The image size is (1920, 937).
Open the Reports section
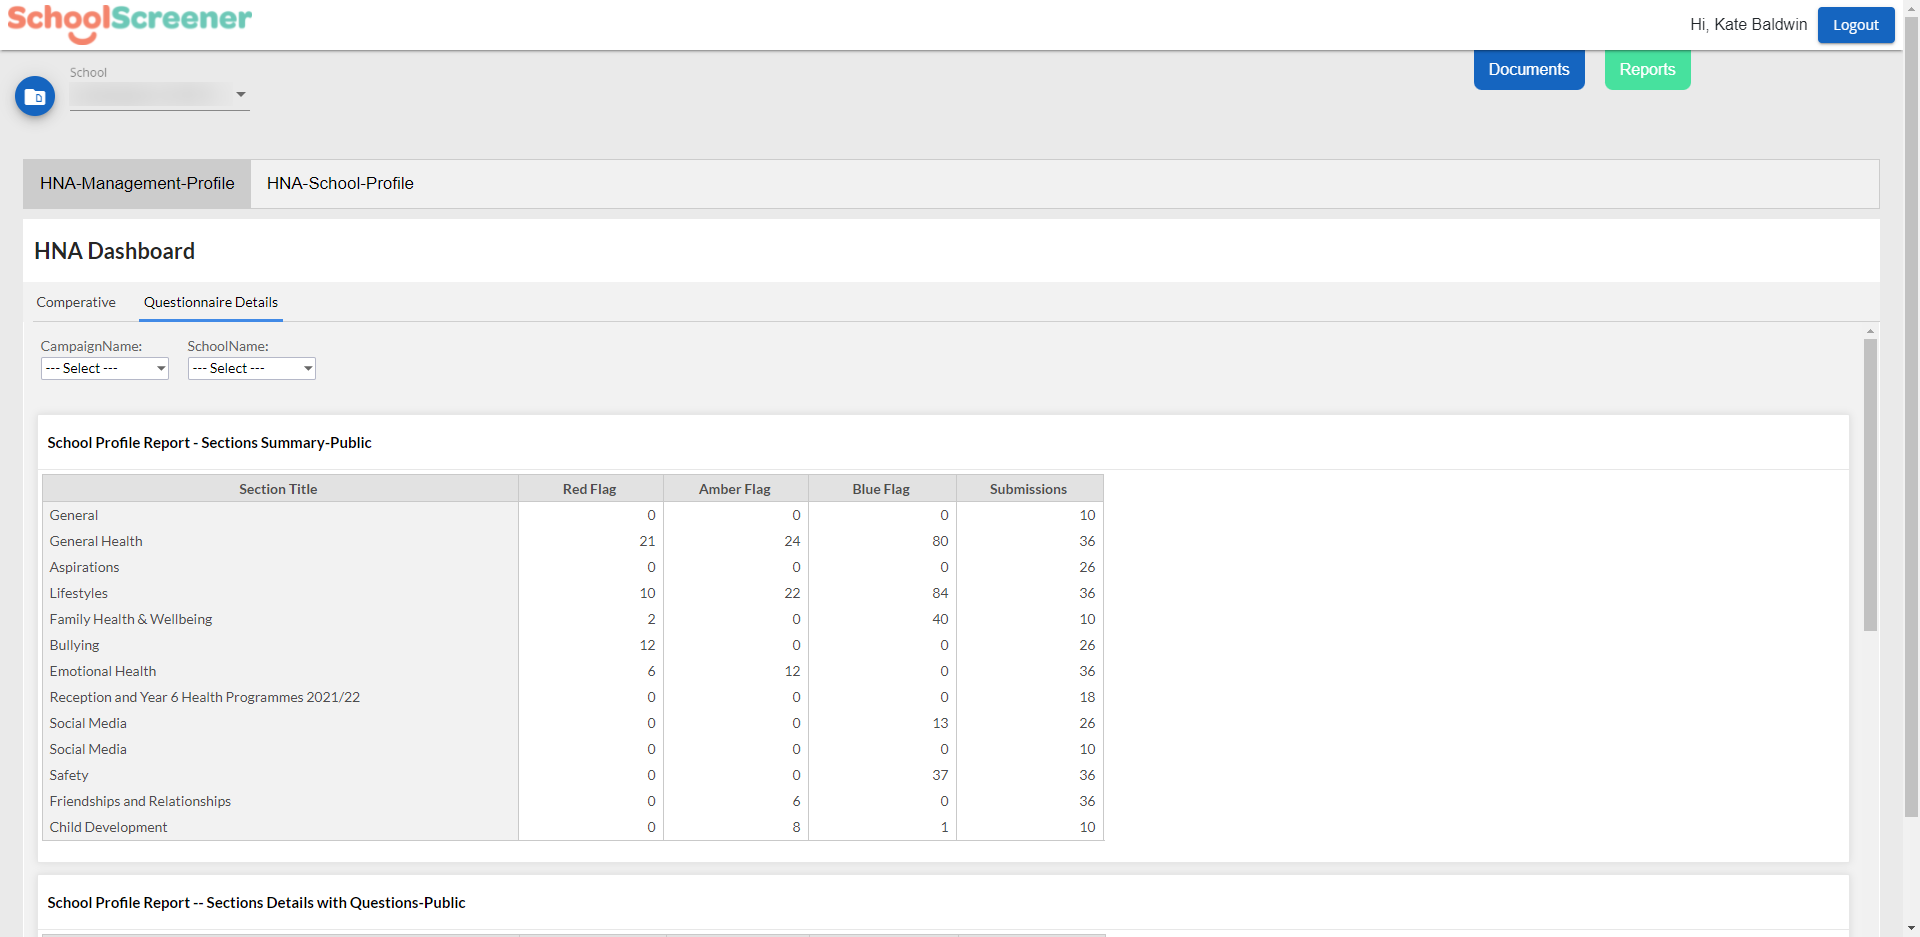coord(1647,69)
